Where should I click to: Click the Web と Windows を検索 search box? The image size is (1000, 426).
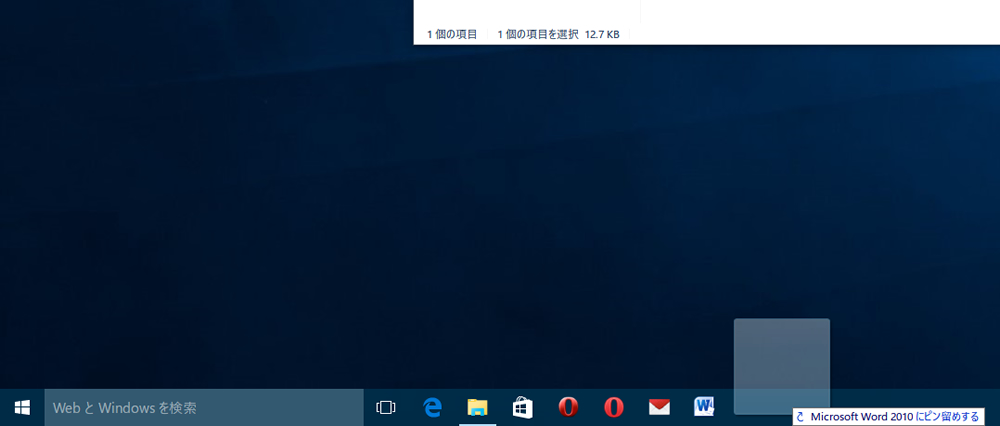coord(204,408)
